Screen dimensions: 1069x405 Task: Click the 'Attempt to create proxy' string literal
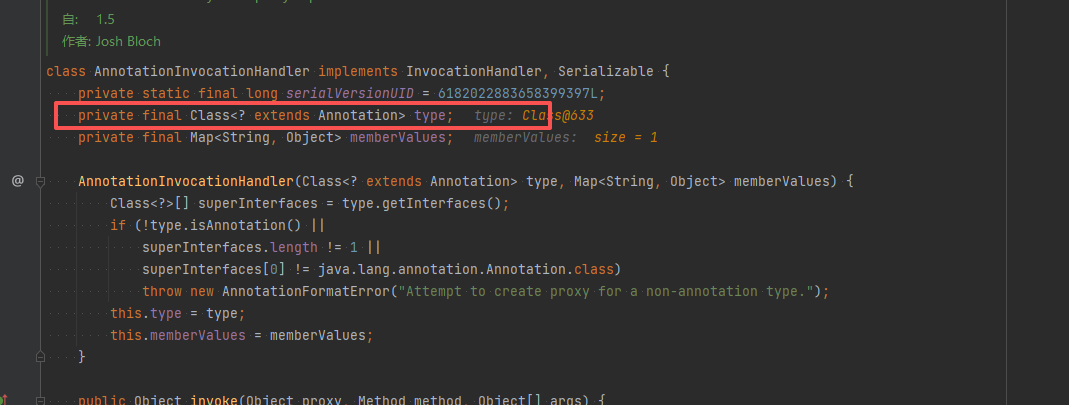point(605,292)
